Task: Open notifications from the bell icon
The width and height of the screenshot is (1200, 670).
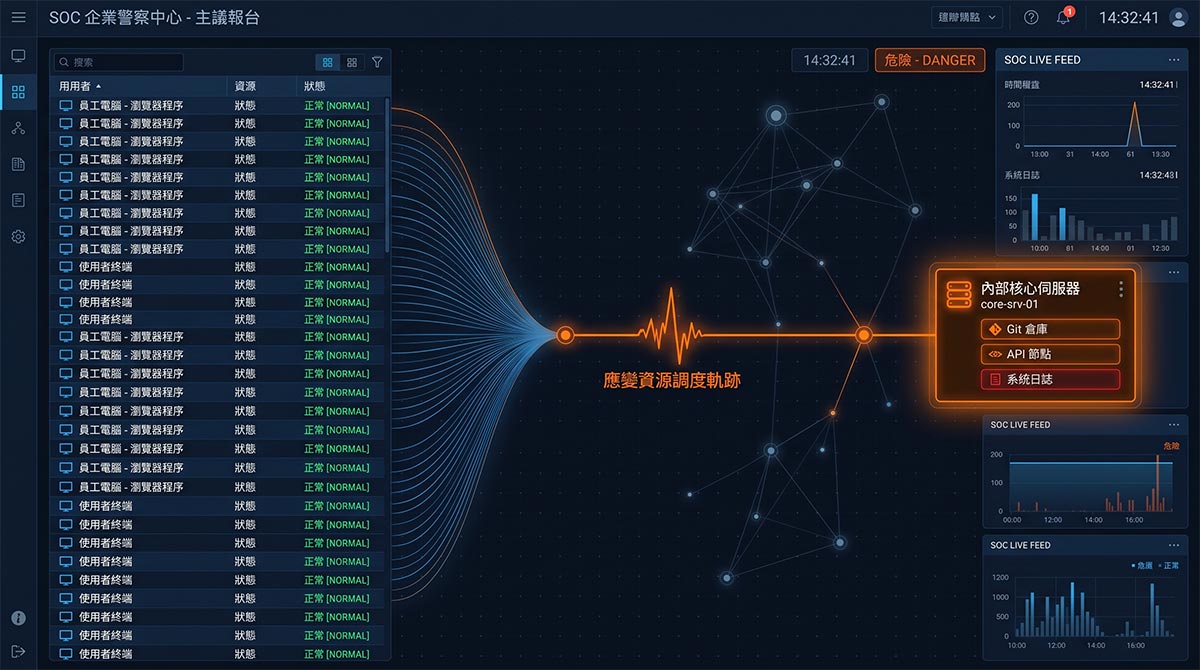Action: 1063,17
